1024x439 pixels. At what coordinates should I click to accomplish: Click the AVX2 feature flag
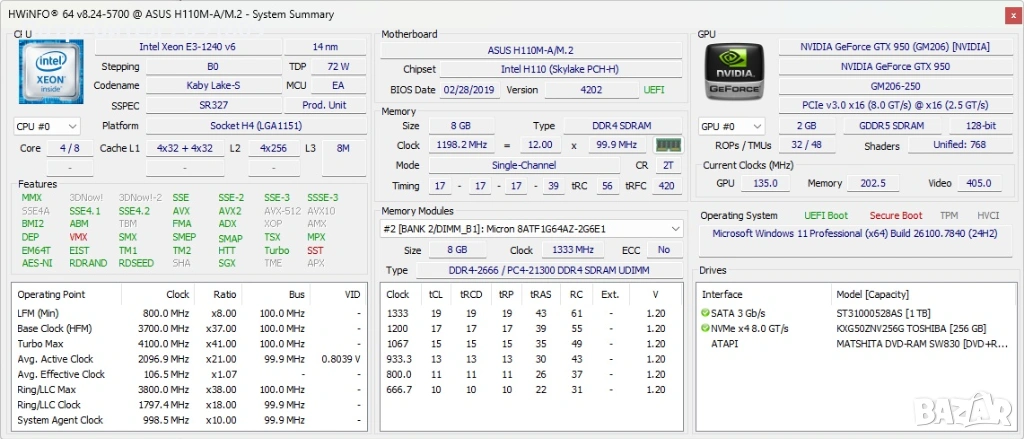pos(230,212)
